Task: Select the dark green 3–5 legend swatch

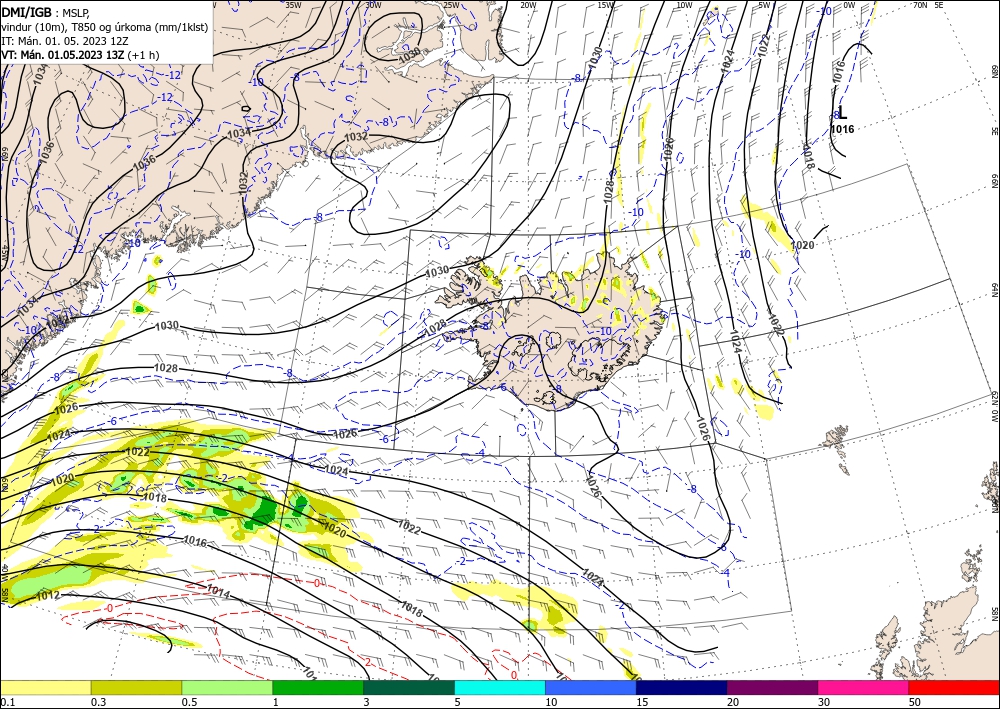Action: tap(409, 688)
